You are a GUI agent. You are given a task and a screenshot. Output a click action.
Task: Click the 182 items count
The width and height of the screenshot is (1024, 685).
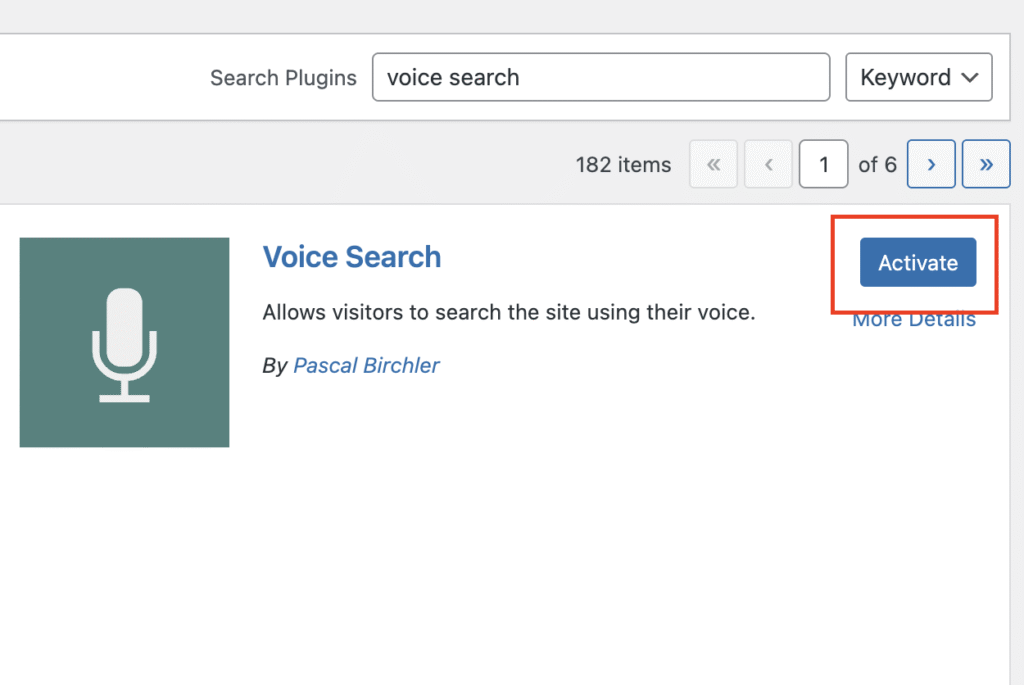623,165
